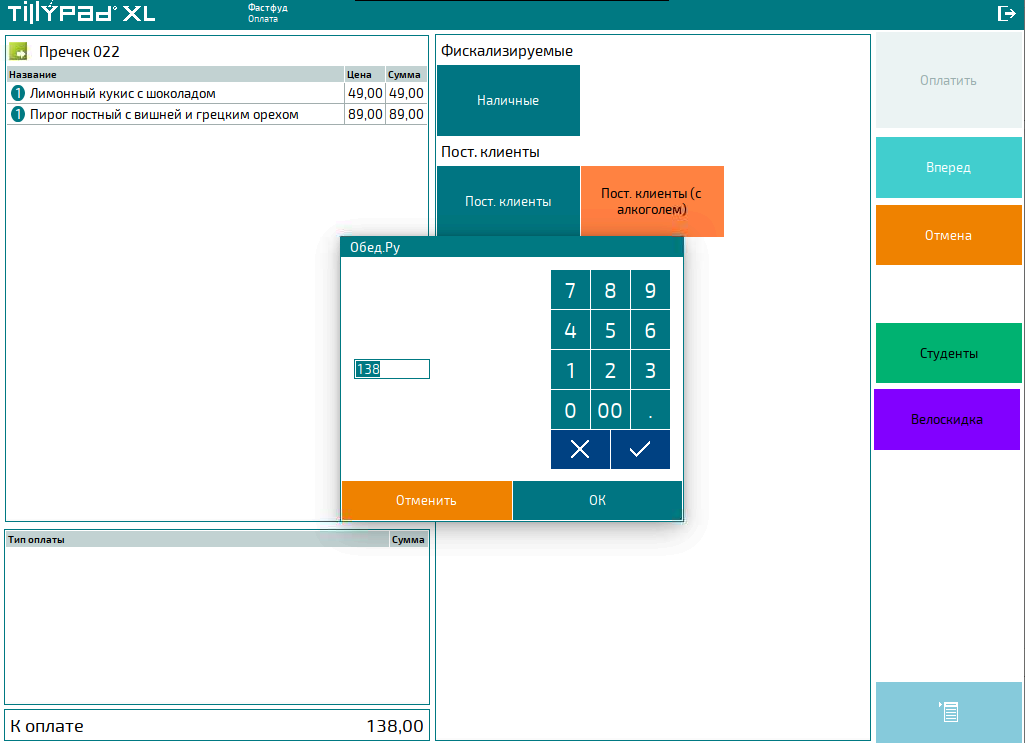Viewport: 1025px width, 743px height.
Task: Click the orange Отмена side button
Action: coord(948,236)
